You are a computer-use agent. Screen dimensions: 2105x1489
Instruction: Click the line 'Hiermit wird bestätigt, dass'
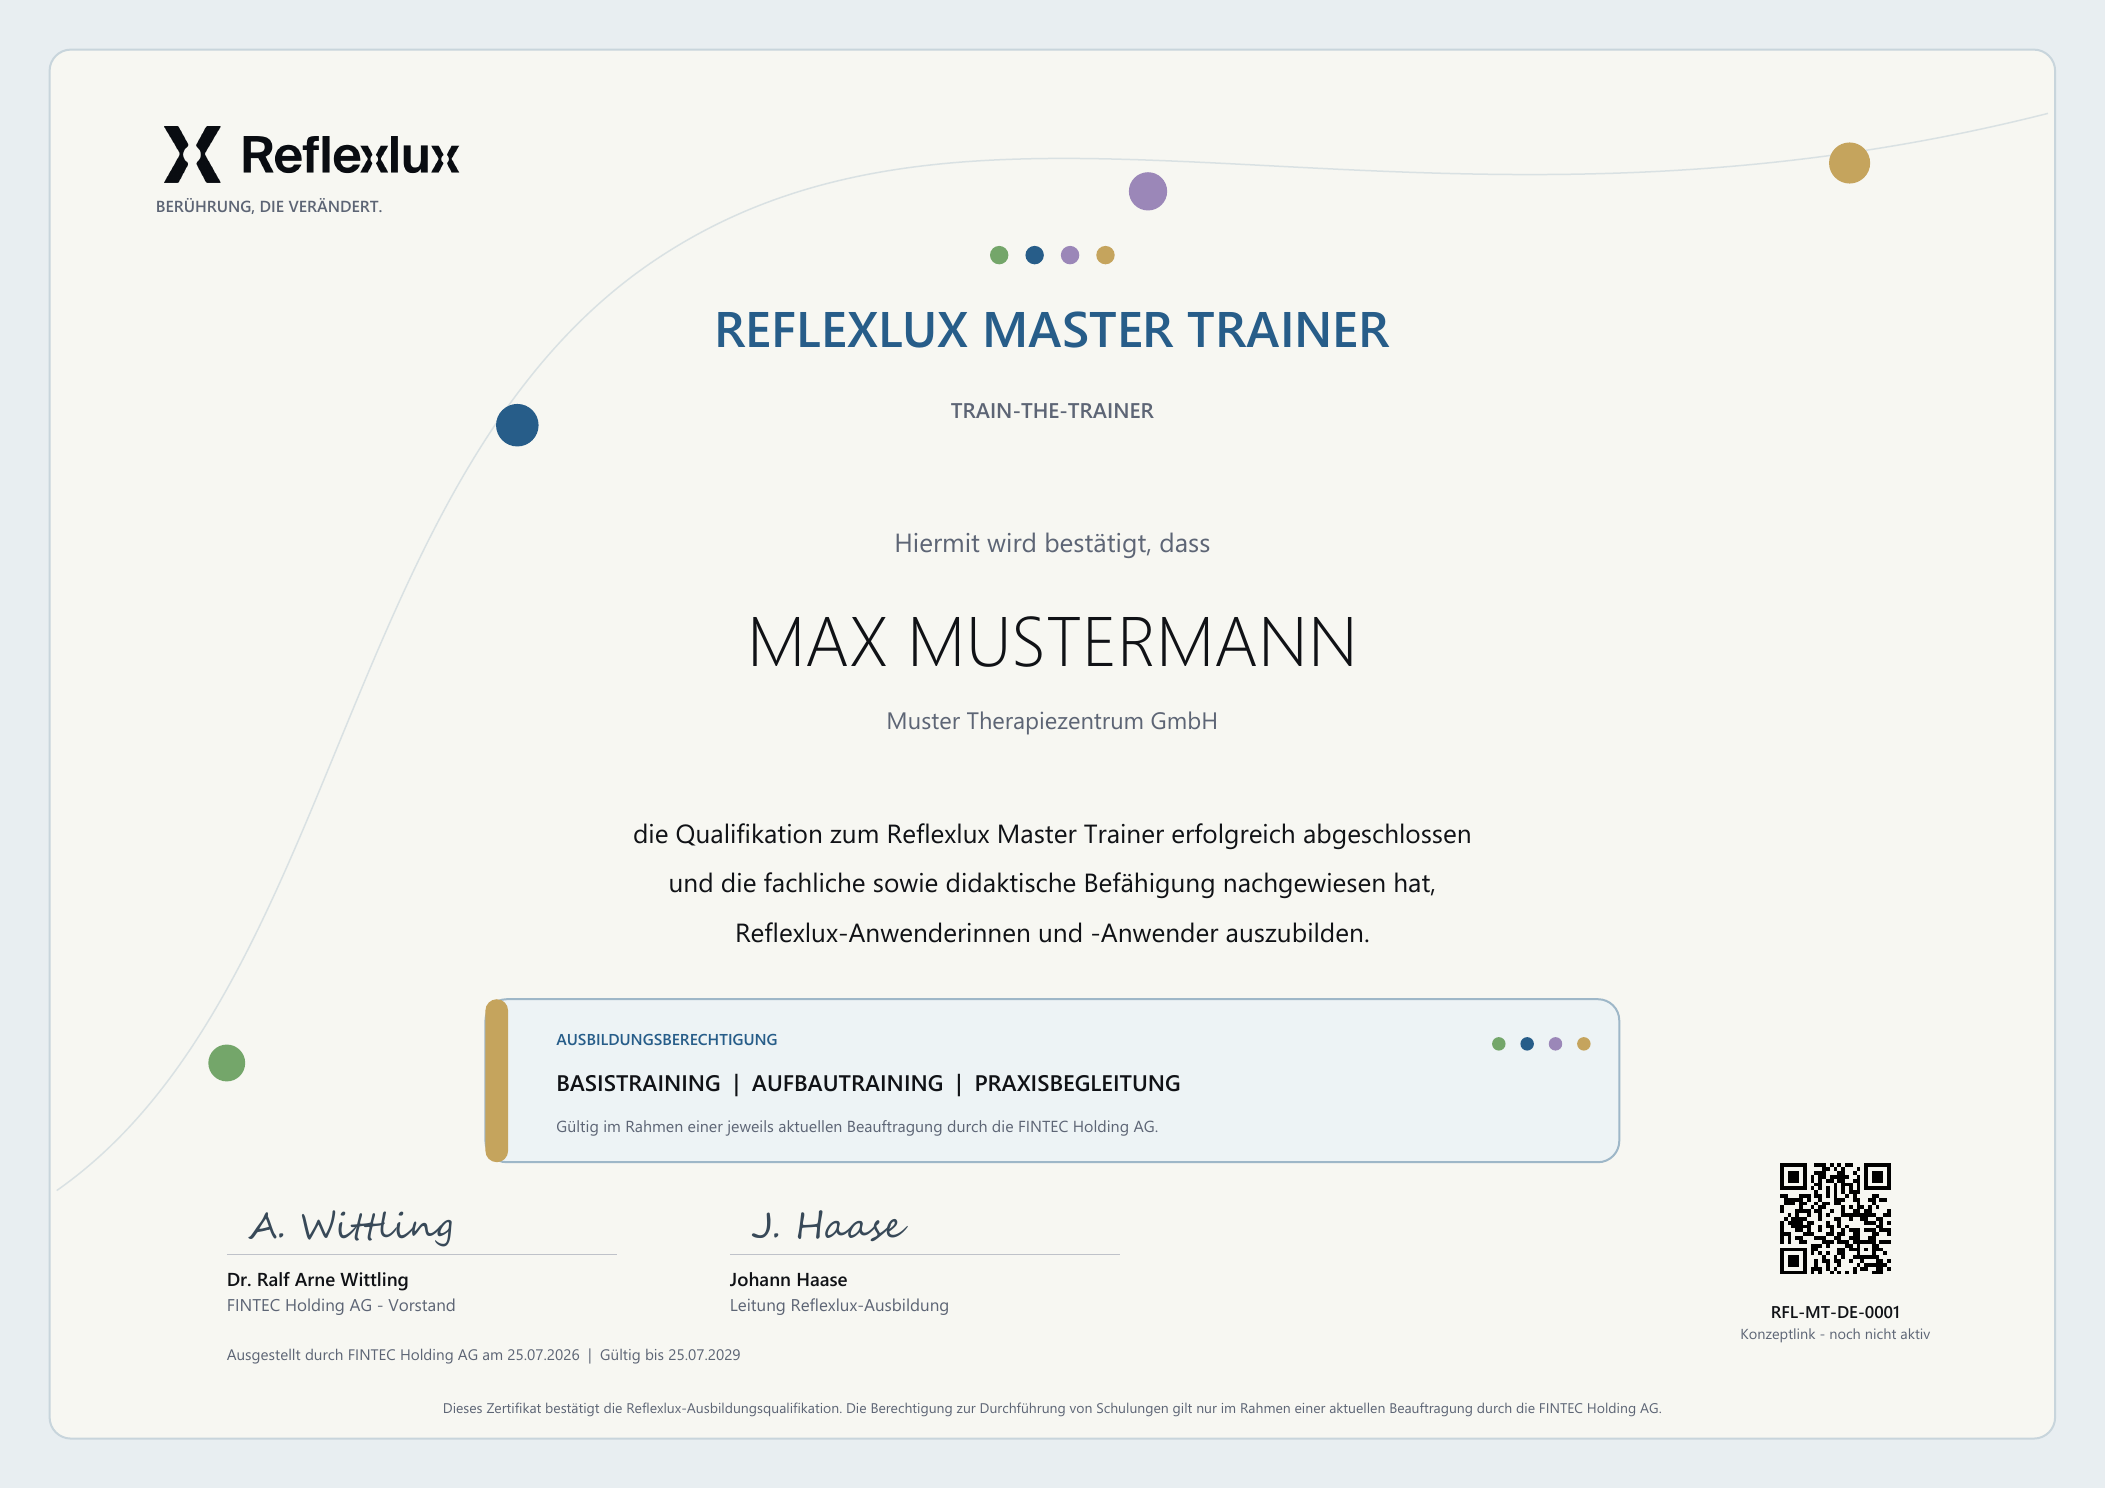point(1052,544)
